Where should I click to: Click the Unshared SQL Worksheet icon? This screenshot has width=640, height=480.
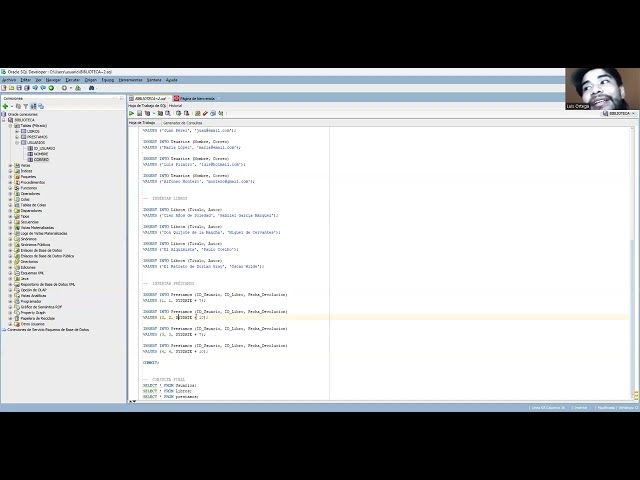click(198, 113)
